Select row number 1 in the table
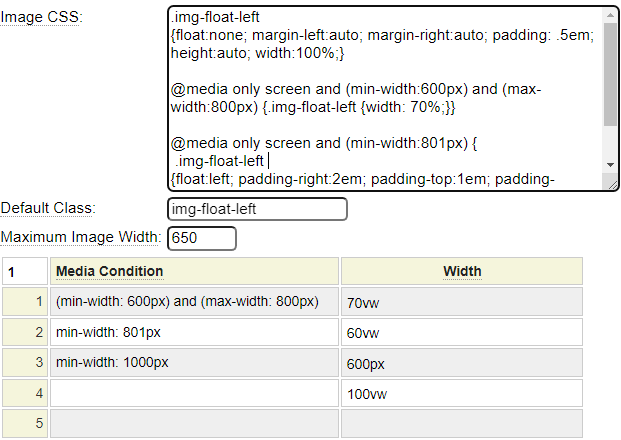The width and height of the screenshot is (621, 440). 25,302
